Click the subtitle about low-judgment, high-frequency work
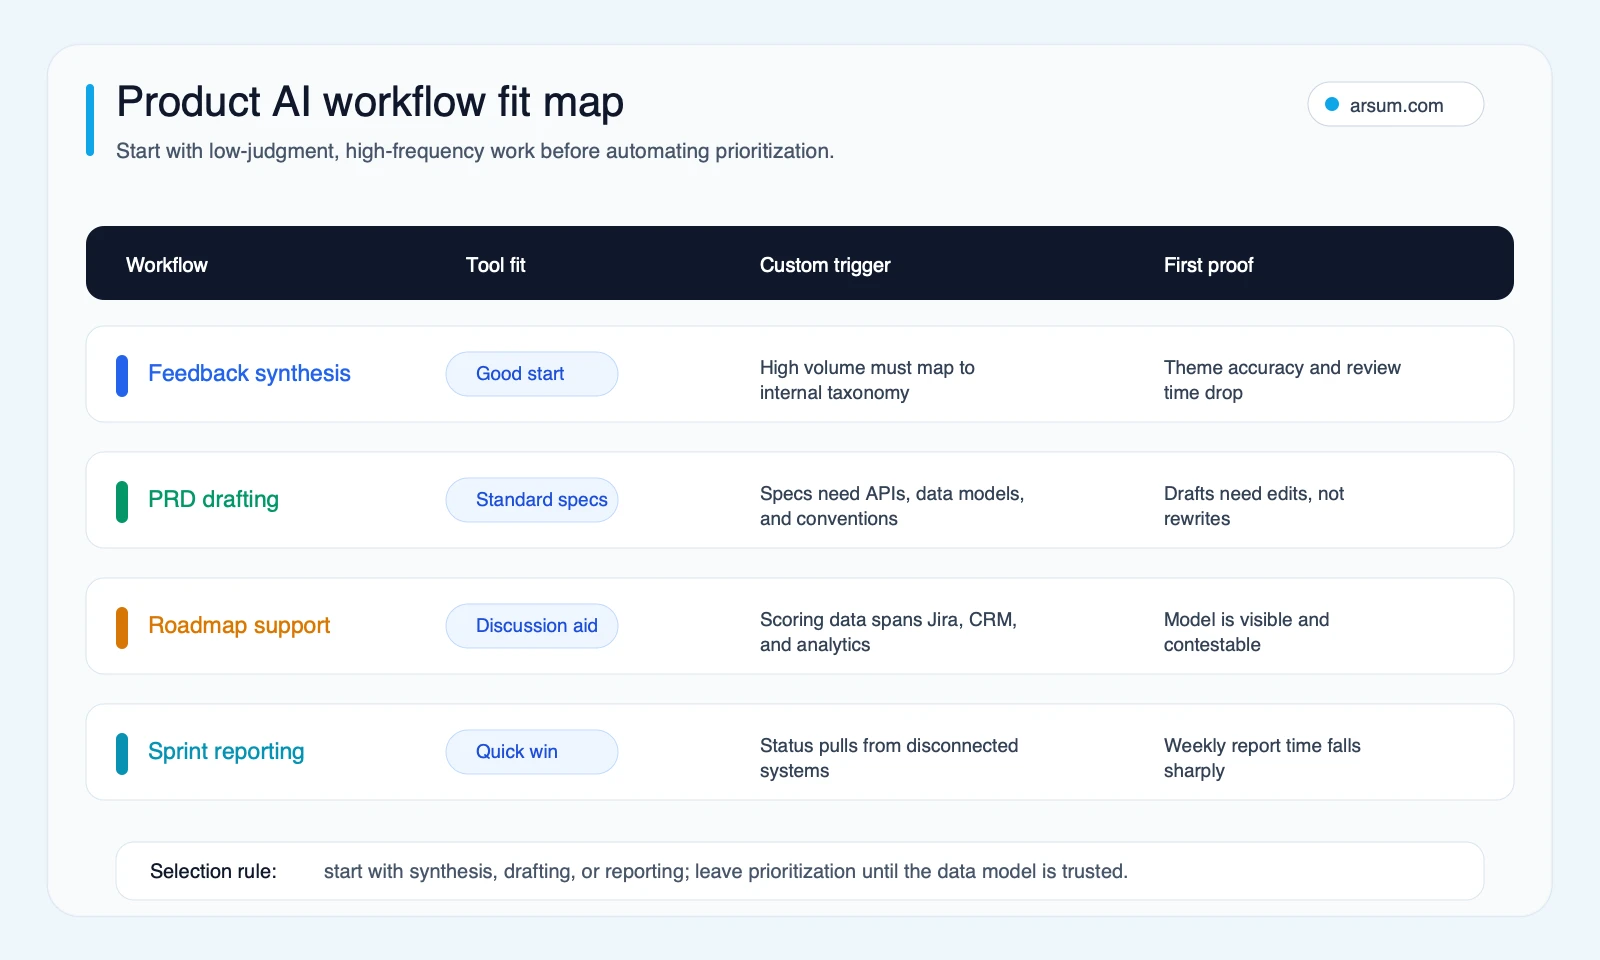 tap(475, 151)
